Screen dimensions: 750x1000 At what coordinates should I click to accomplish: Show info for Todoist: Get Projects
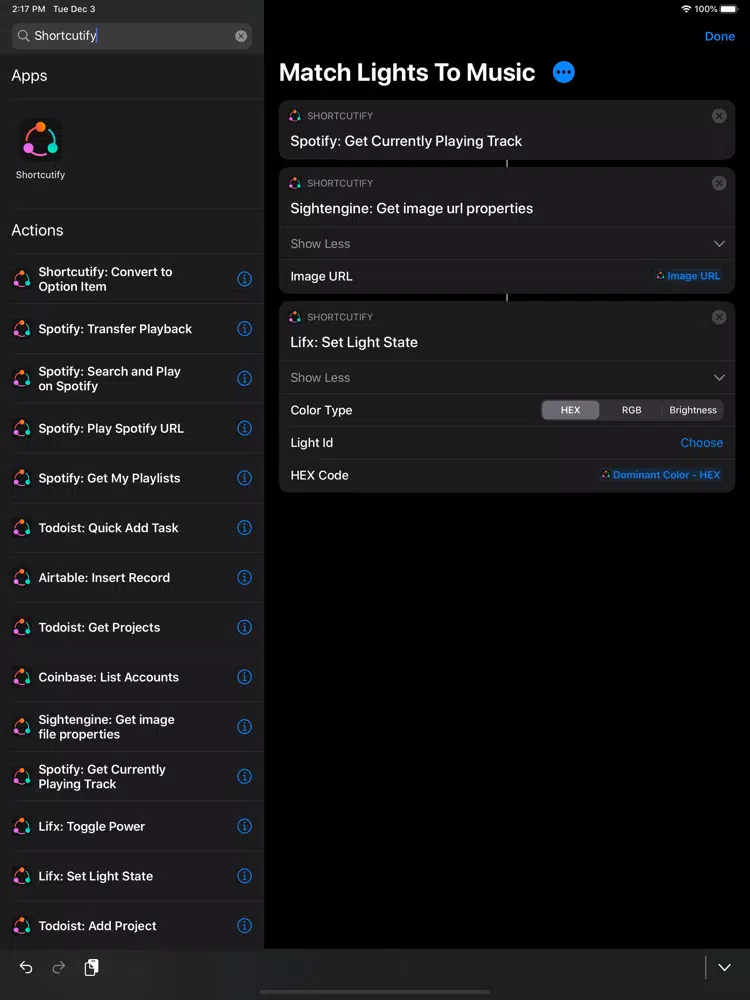click(x=244, y=627)
